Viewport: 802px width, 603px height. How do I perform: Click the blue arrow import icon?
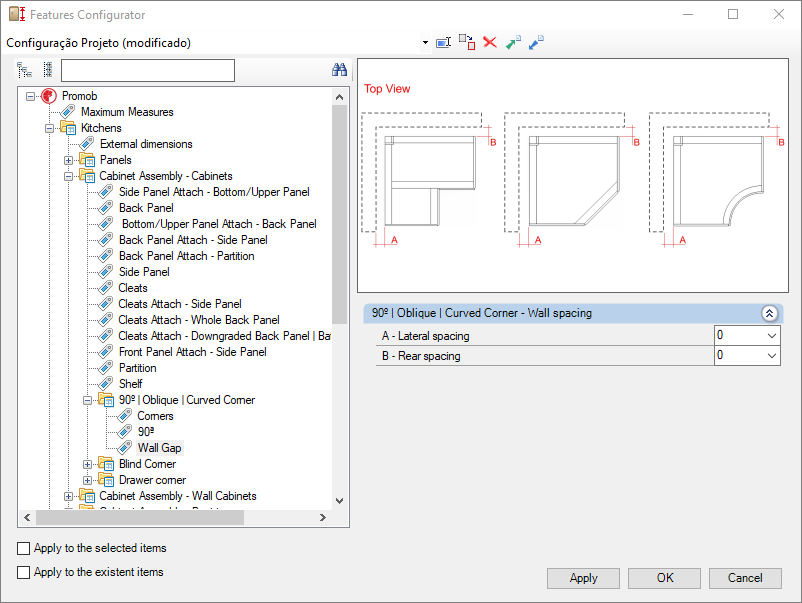click(536, 42)
